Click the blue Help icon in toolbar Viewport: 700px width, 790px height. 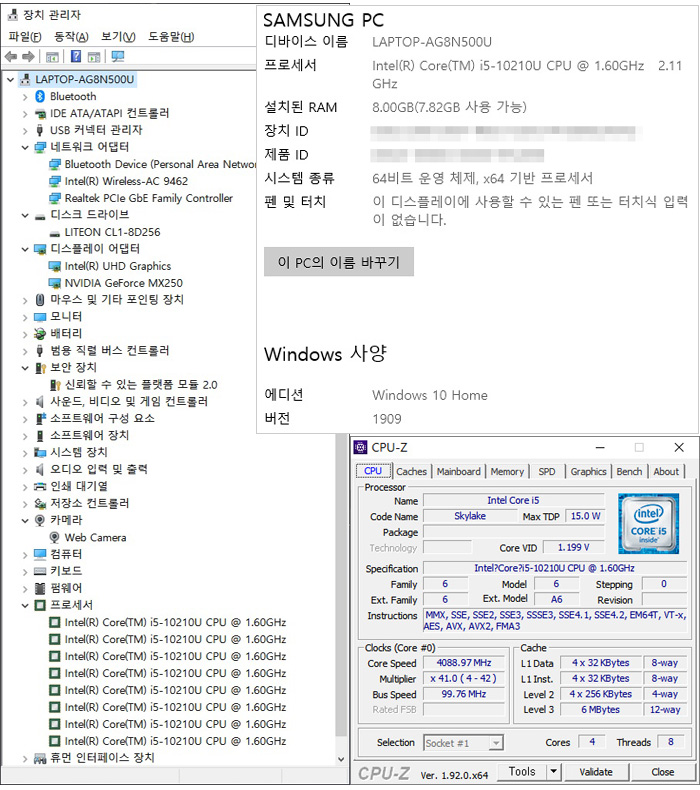76,56
